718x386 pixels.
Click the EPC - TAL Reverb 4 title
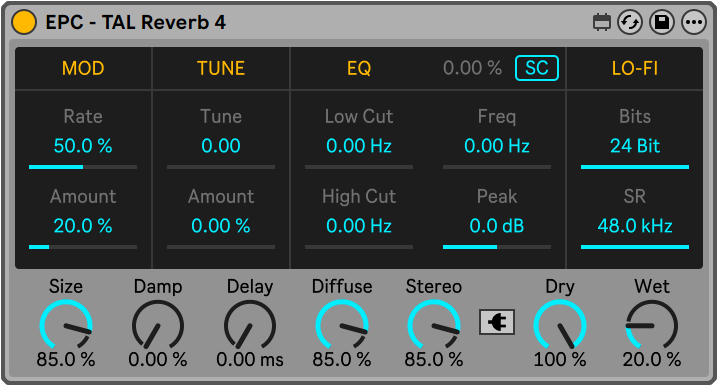coord(136,22)
